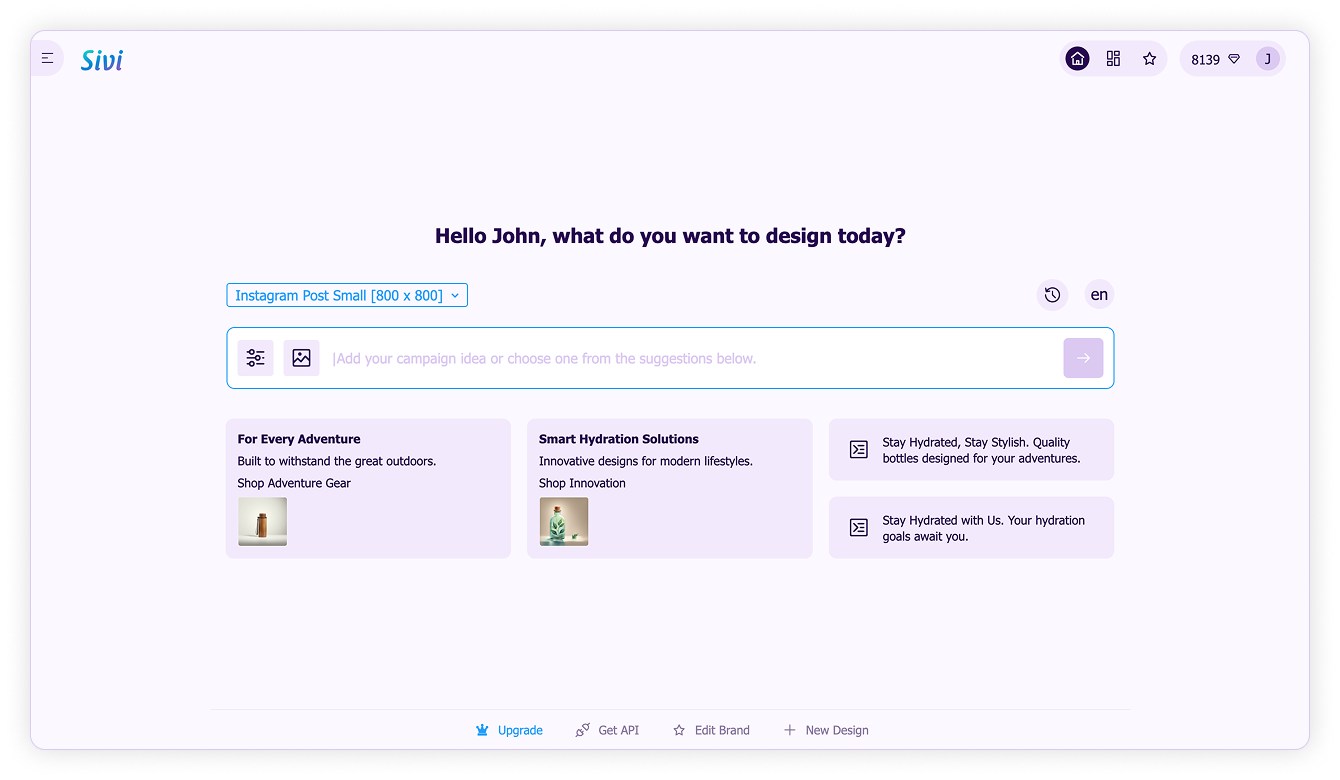Click the green bottle thumbnail

tap(563, 522)
